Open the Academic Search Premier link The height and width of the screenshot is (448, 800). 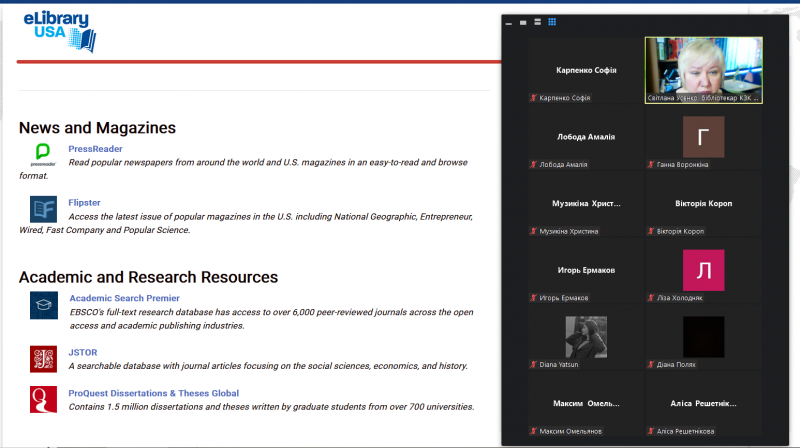click(124, 298)
